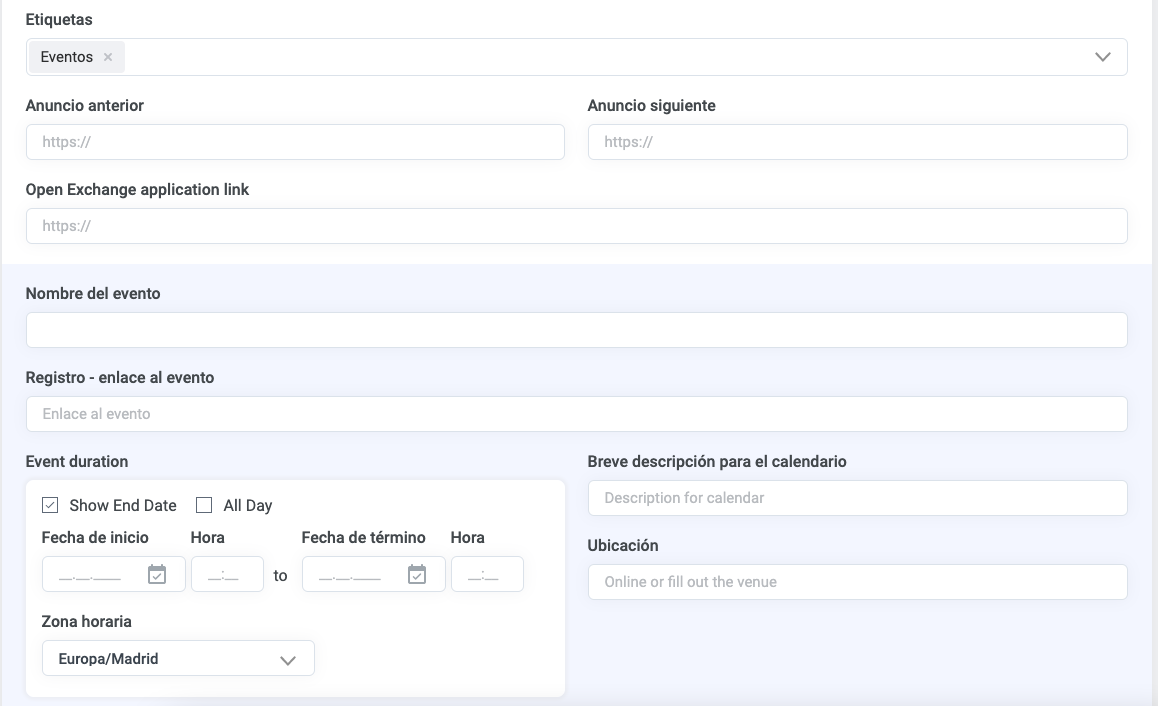Viewport: 1158px width, 706px height.
Task: Expand the Etiquetas dropdown chevron
Action: click(1102, 57)
